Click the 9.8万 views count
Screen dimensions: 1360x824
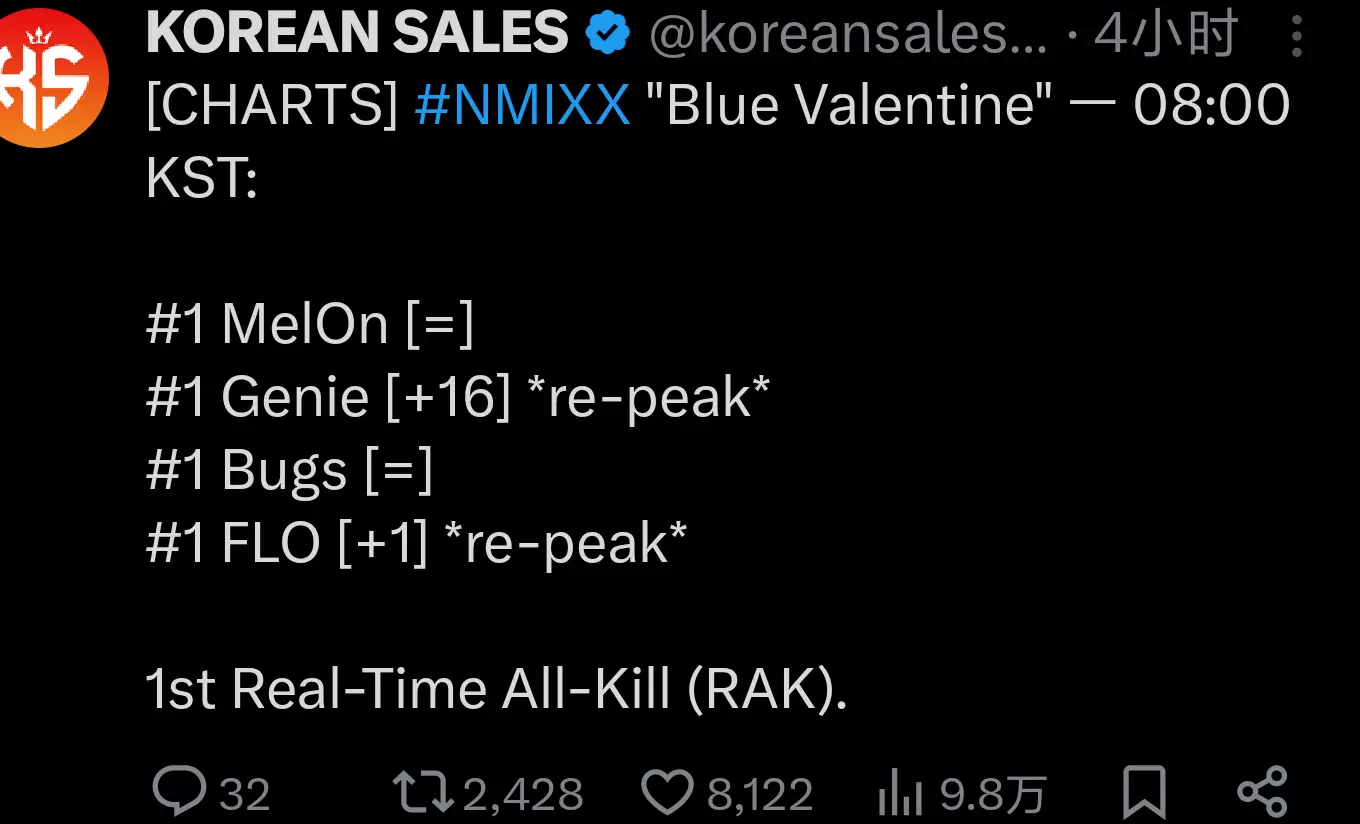992,795
